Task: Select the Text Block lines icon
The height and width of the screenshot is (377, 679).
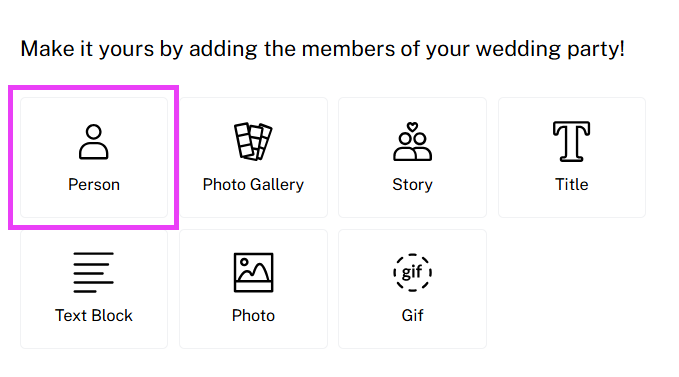Action: point(94,272)
